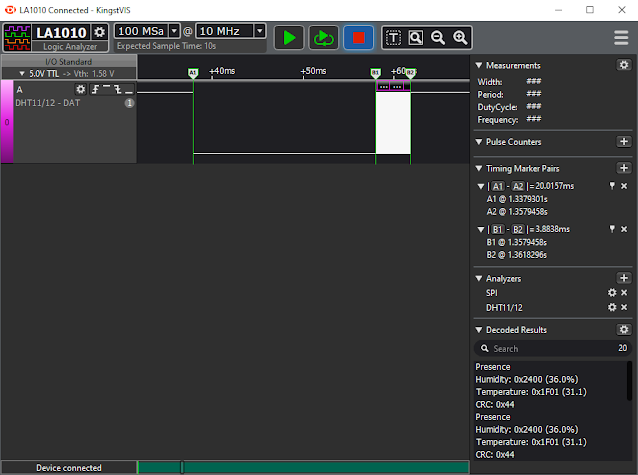Select the first 'CRC: 0x44' result
The image size is (638, 475).
(x=495, y=405)
